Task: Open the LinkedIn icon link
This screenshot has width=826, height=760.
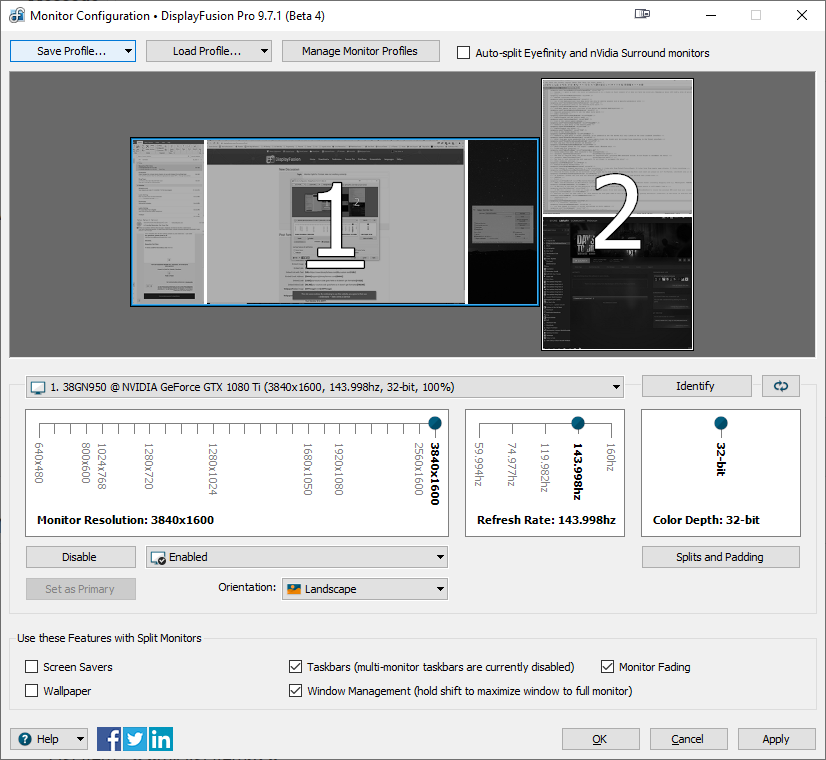Action: coord(161,740)
